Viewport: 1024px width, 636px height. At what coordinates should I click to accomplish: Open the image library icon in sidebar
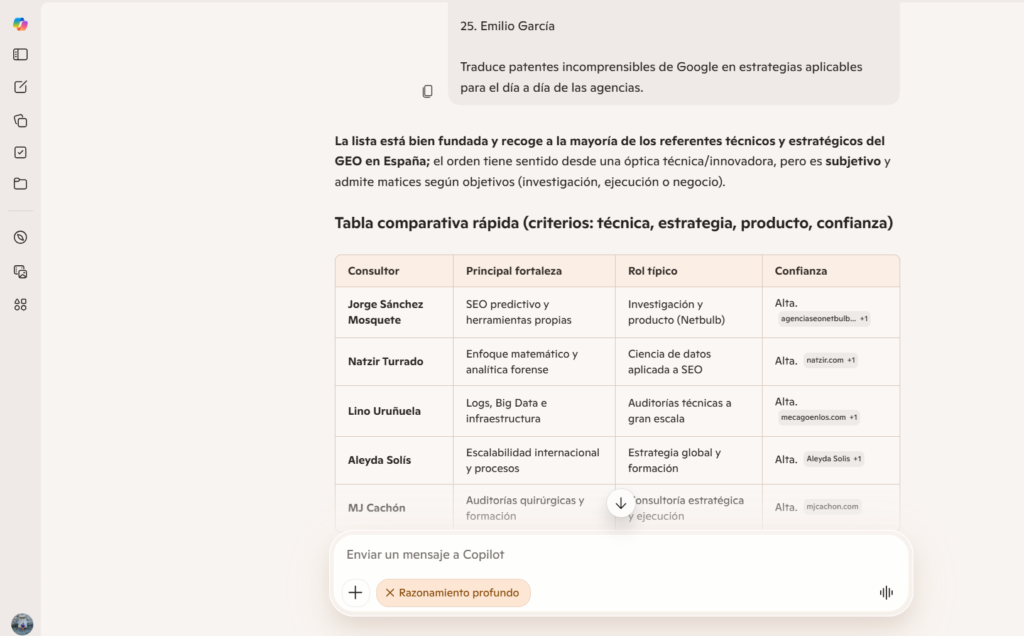point(20,272)
